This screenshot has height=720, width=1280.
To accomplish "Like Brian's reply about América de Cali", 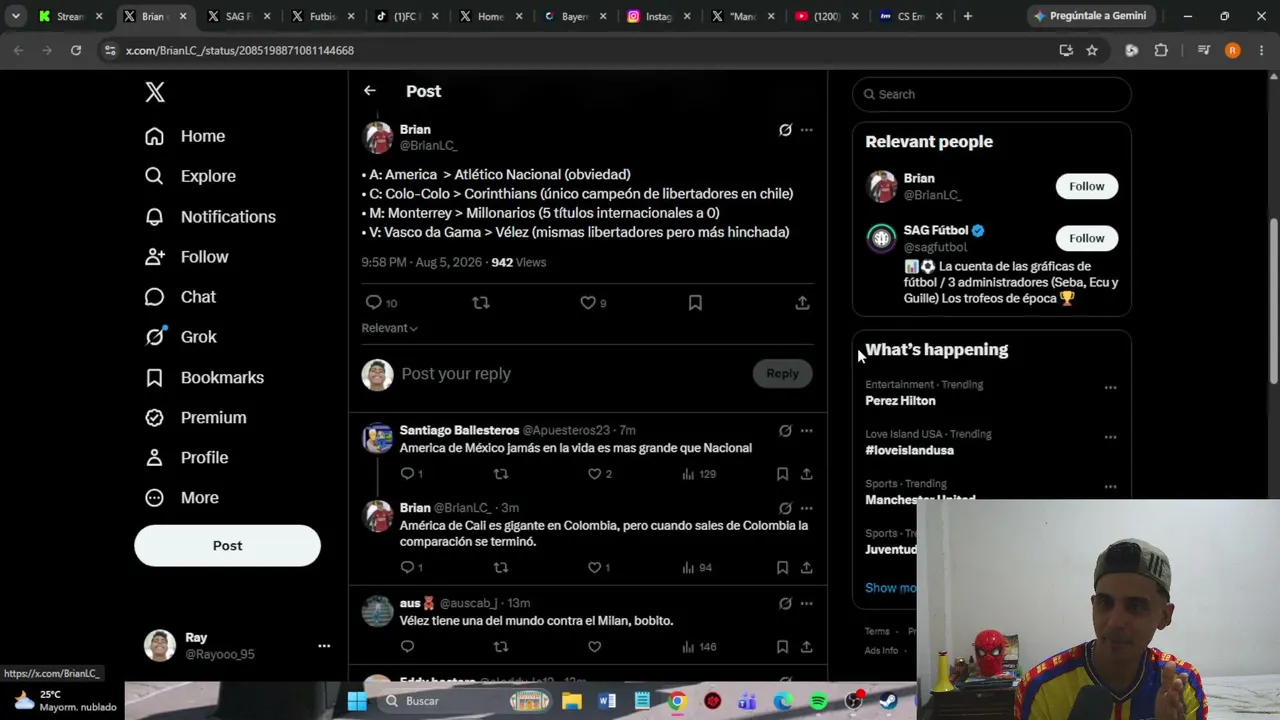I will coord(594,568).
